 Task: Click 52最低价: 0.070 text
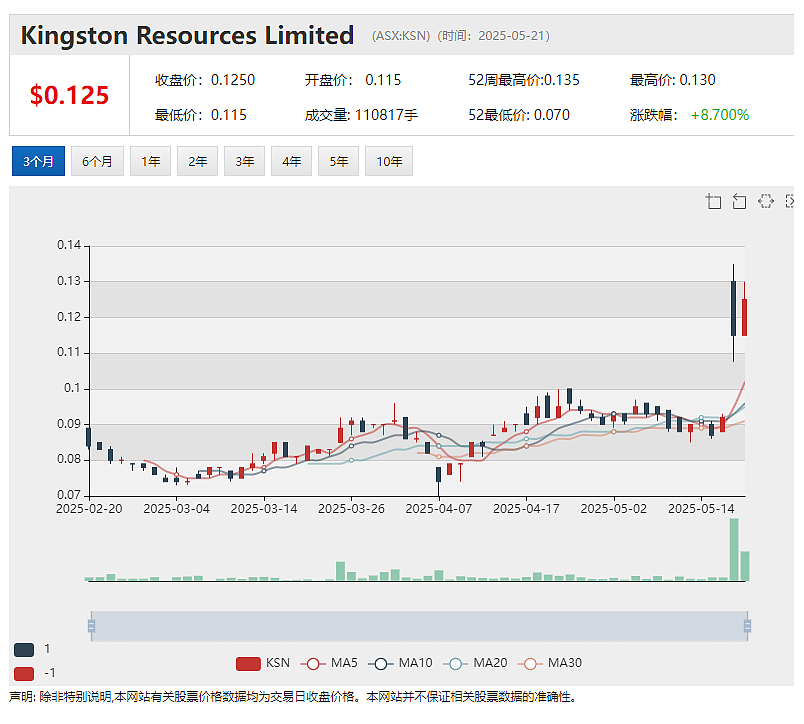coord(519,115)
